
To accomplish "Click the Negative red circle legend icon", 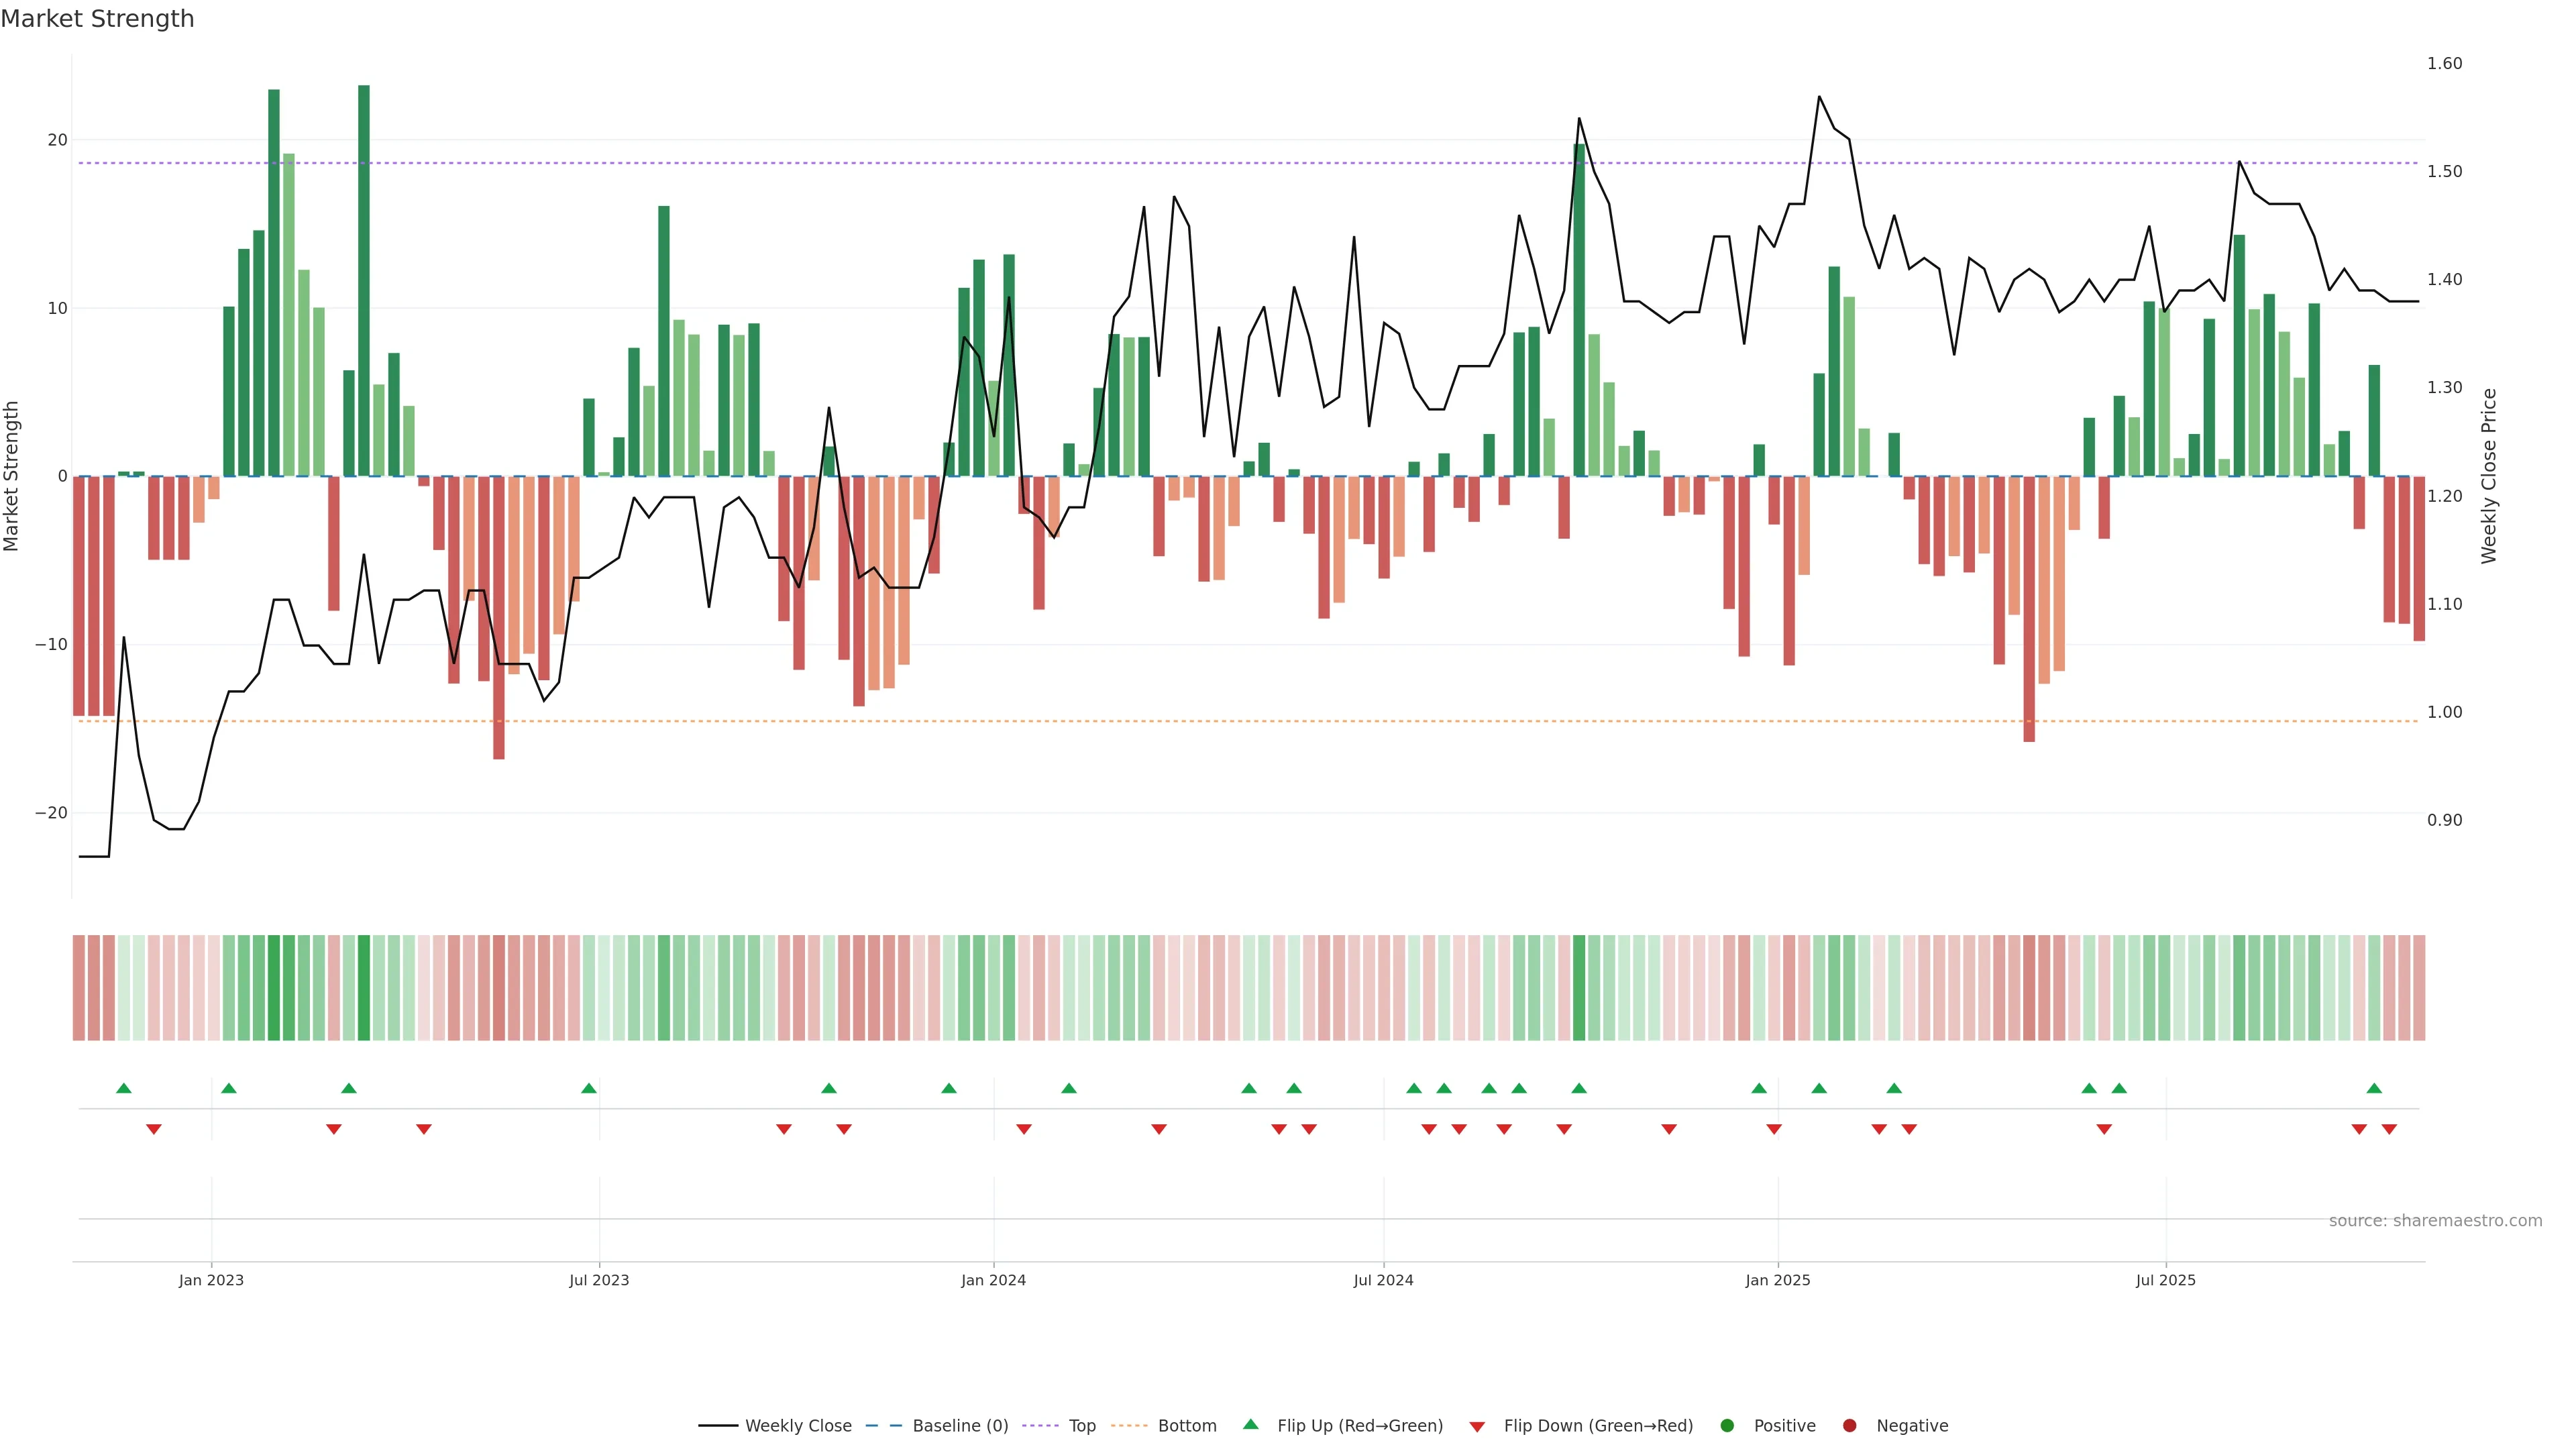I will [1849, 1426].
